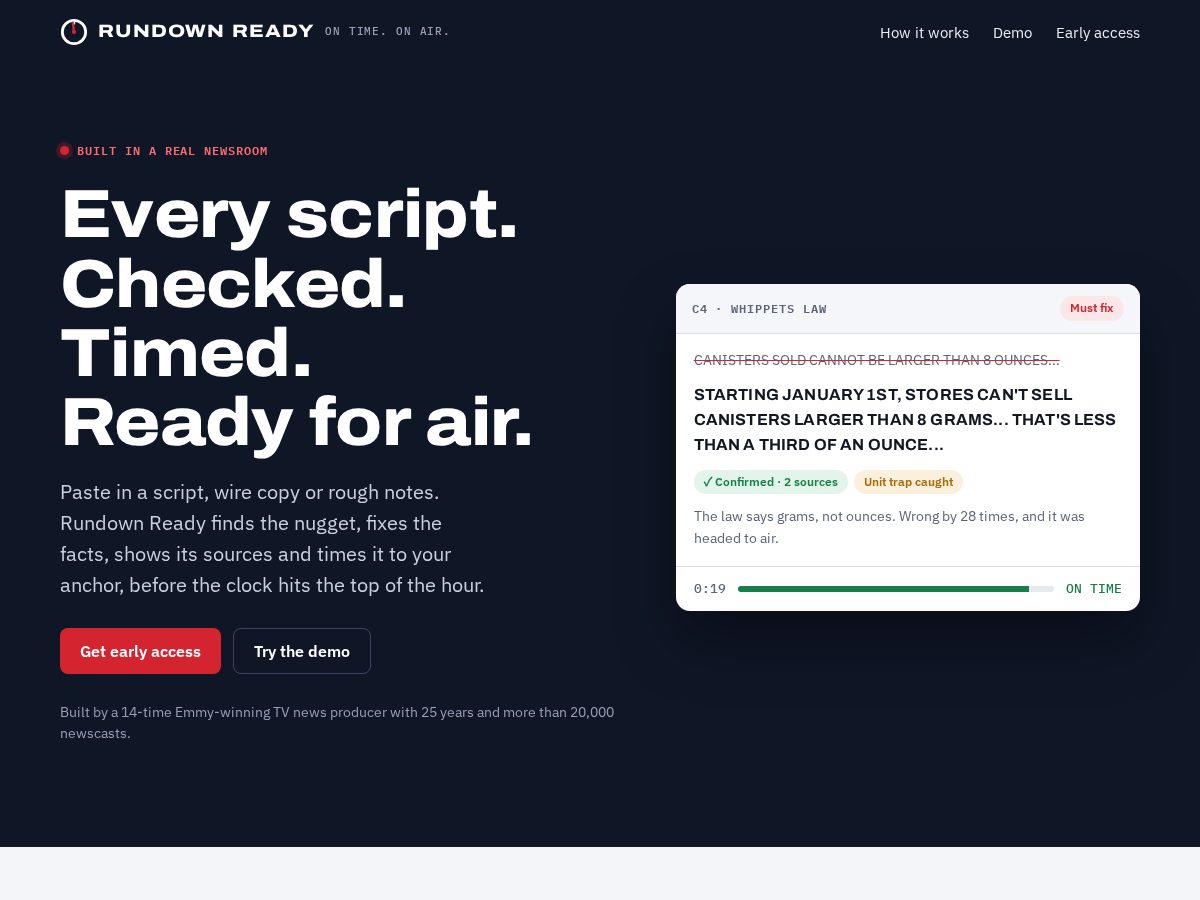Viewport: 1200px width, 900px height.
Task: Click the BUILT IN A REAL NEWSROOM label
Action: (x=172, y=151)
